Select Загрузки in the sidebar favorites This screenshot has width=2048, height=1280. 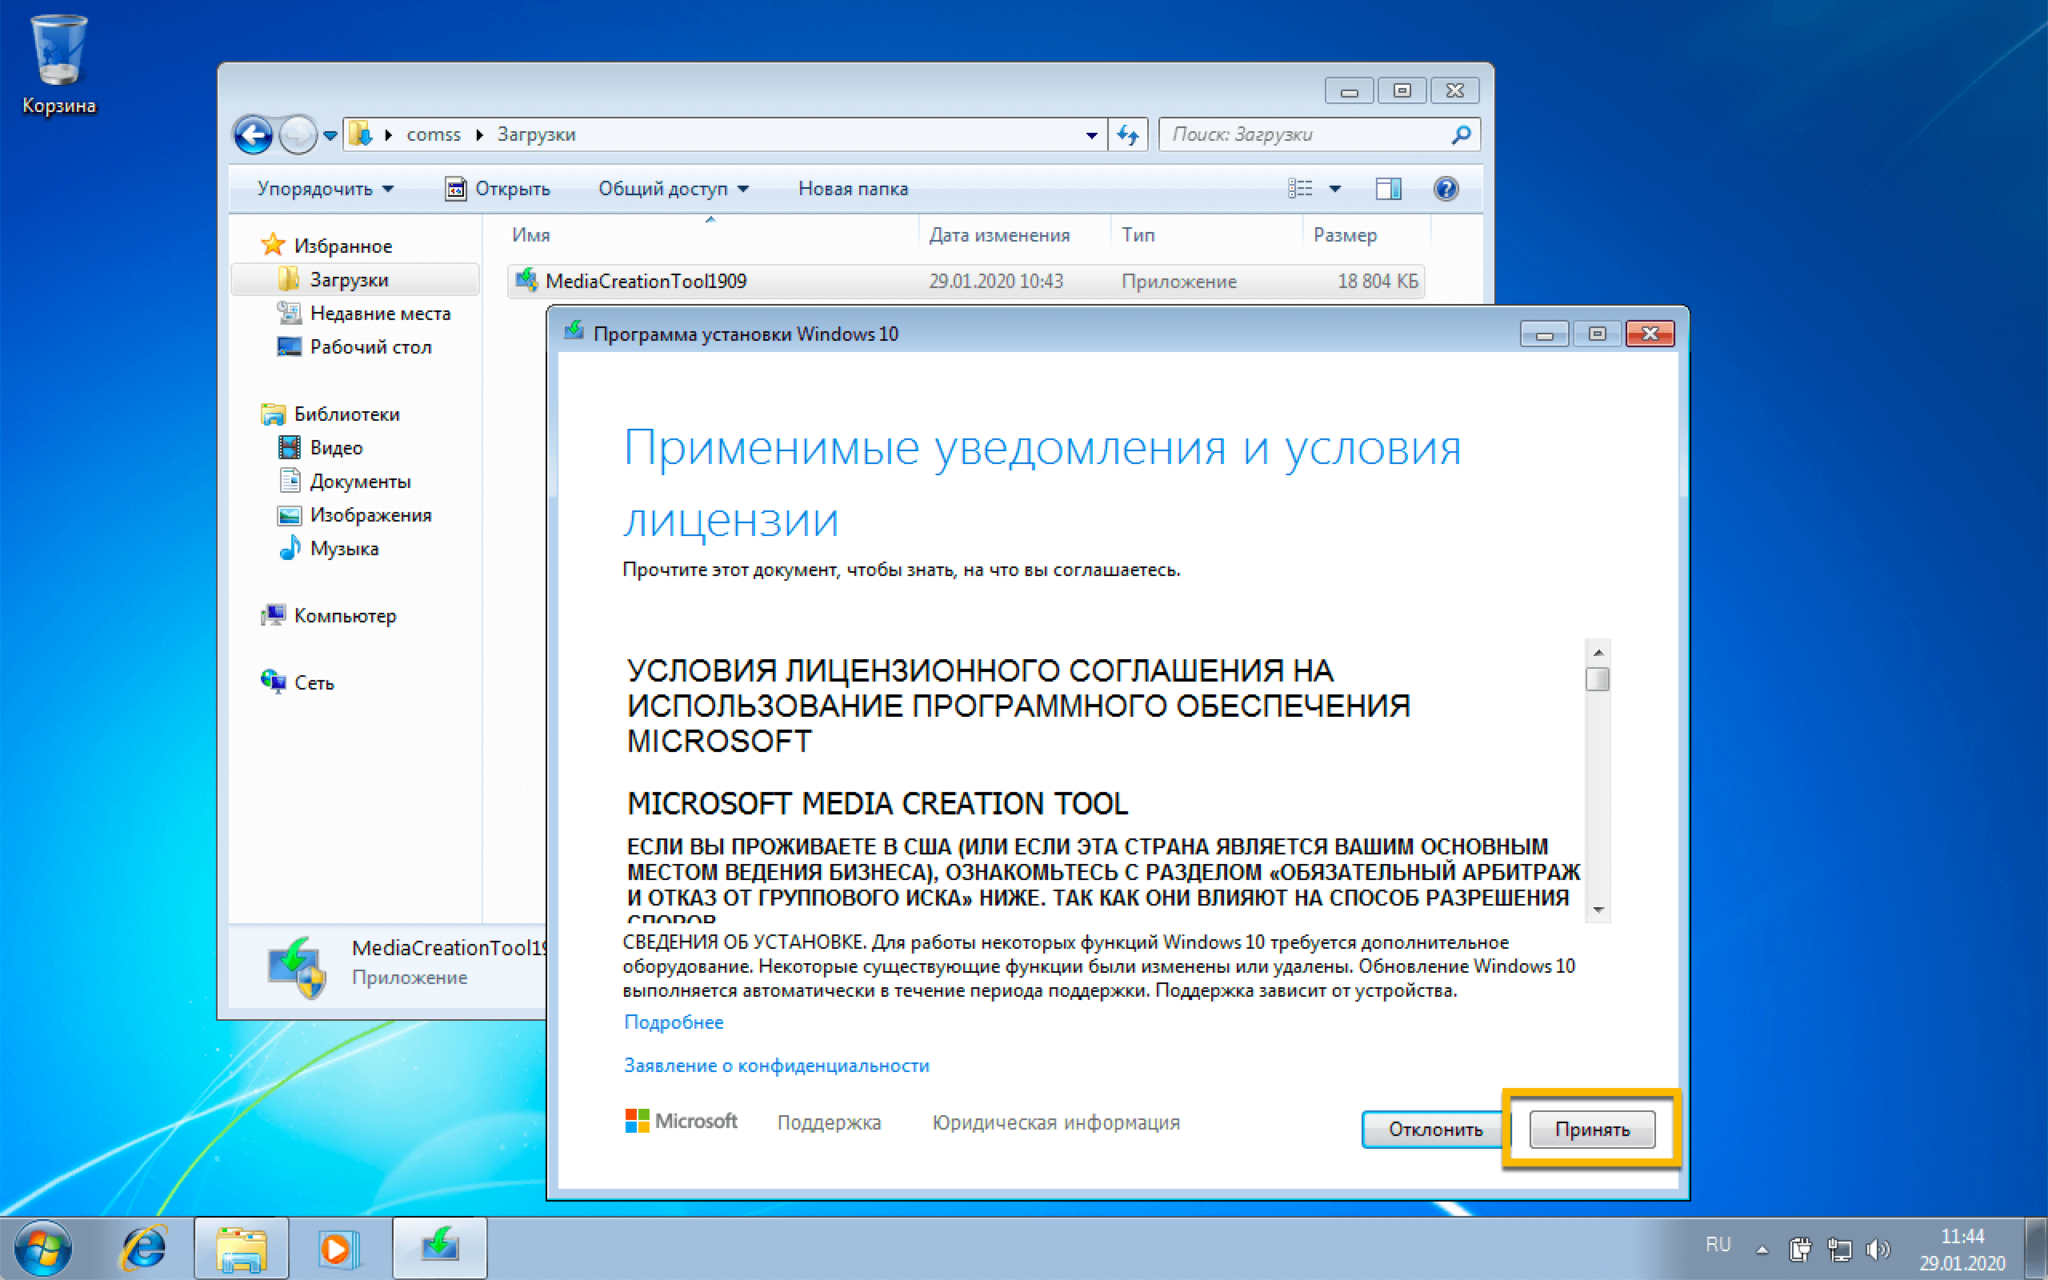(349, 279)
